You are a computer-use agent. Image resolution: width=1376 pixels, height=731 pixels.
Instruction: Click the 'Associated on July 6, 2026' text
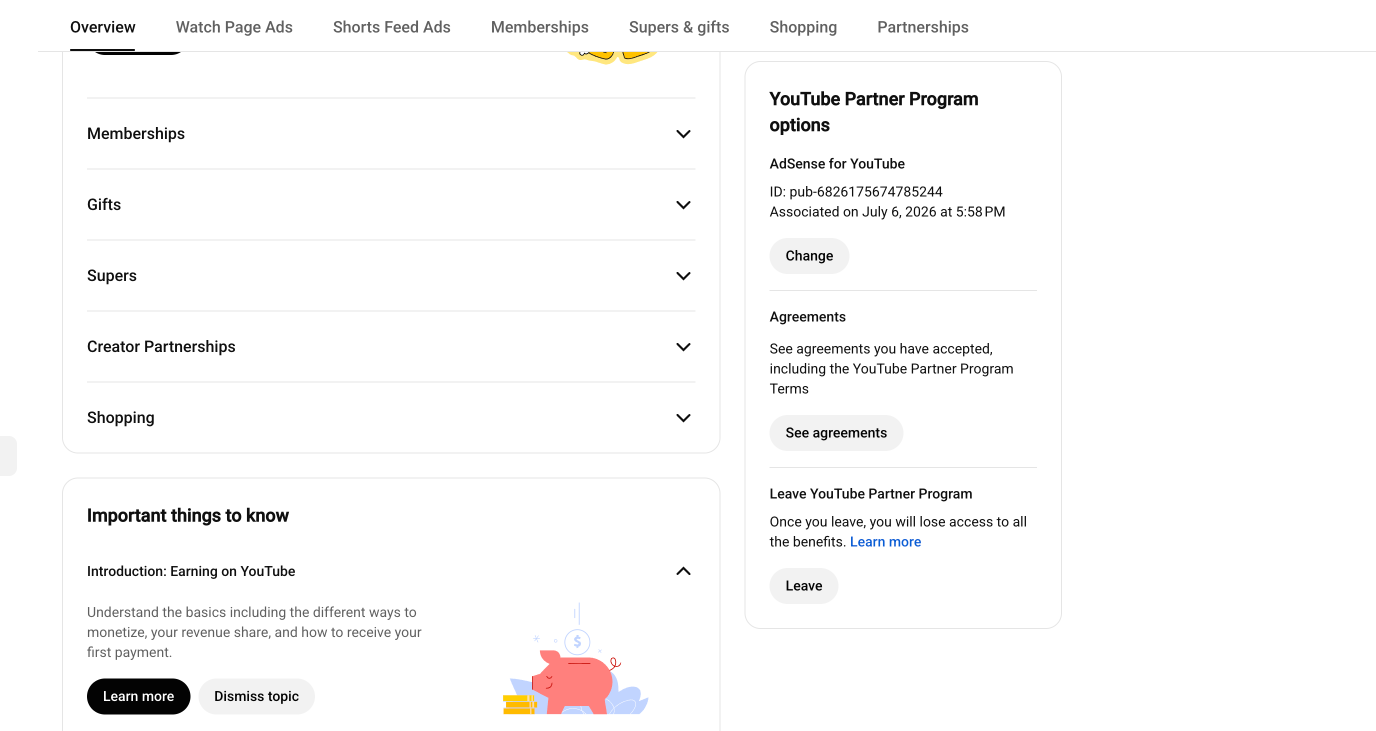[887, 212]
